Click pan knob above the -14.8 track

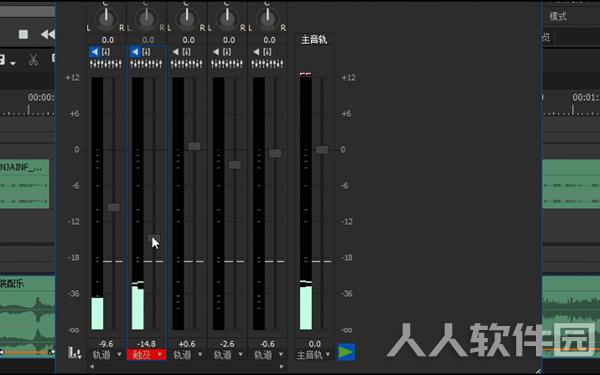[x=146, y=18]
